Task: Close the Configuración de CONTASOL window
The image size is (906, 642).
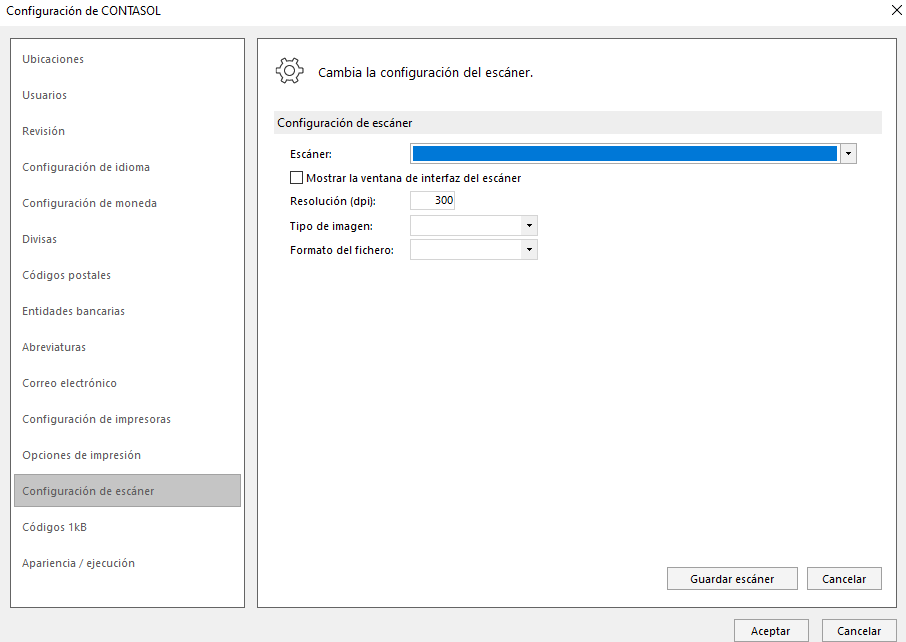Action: [x=896, y=10]
